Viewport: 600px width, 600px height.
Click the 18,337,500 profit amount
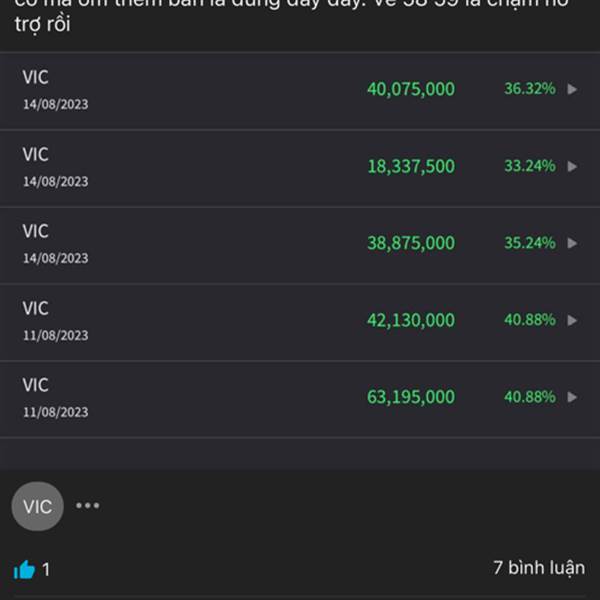point(411,166)
